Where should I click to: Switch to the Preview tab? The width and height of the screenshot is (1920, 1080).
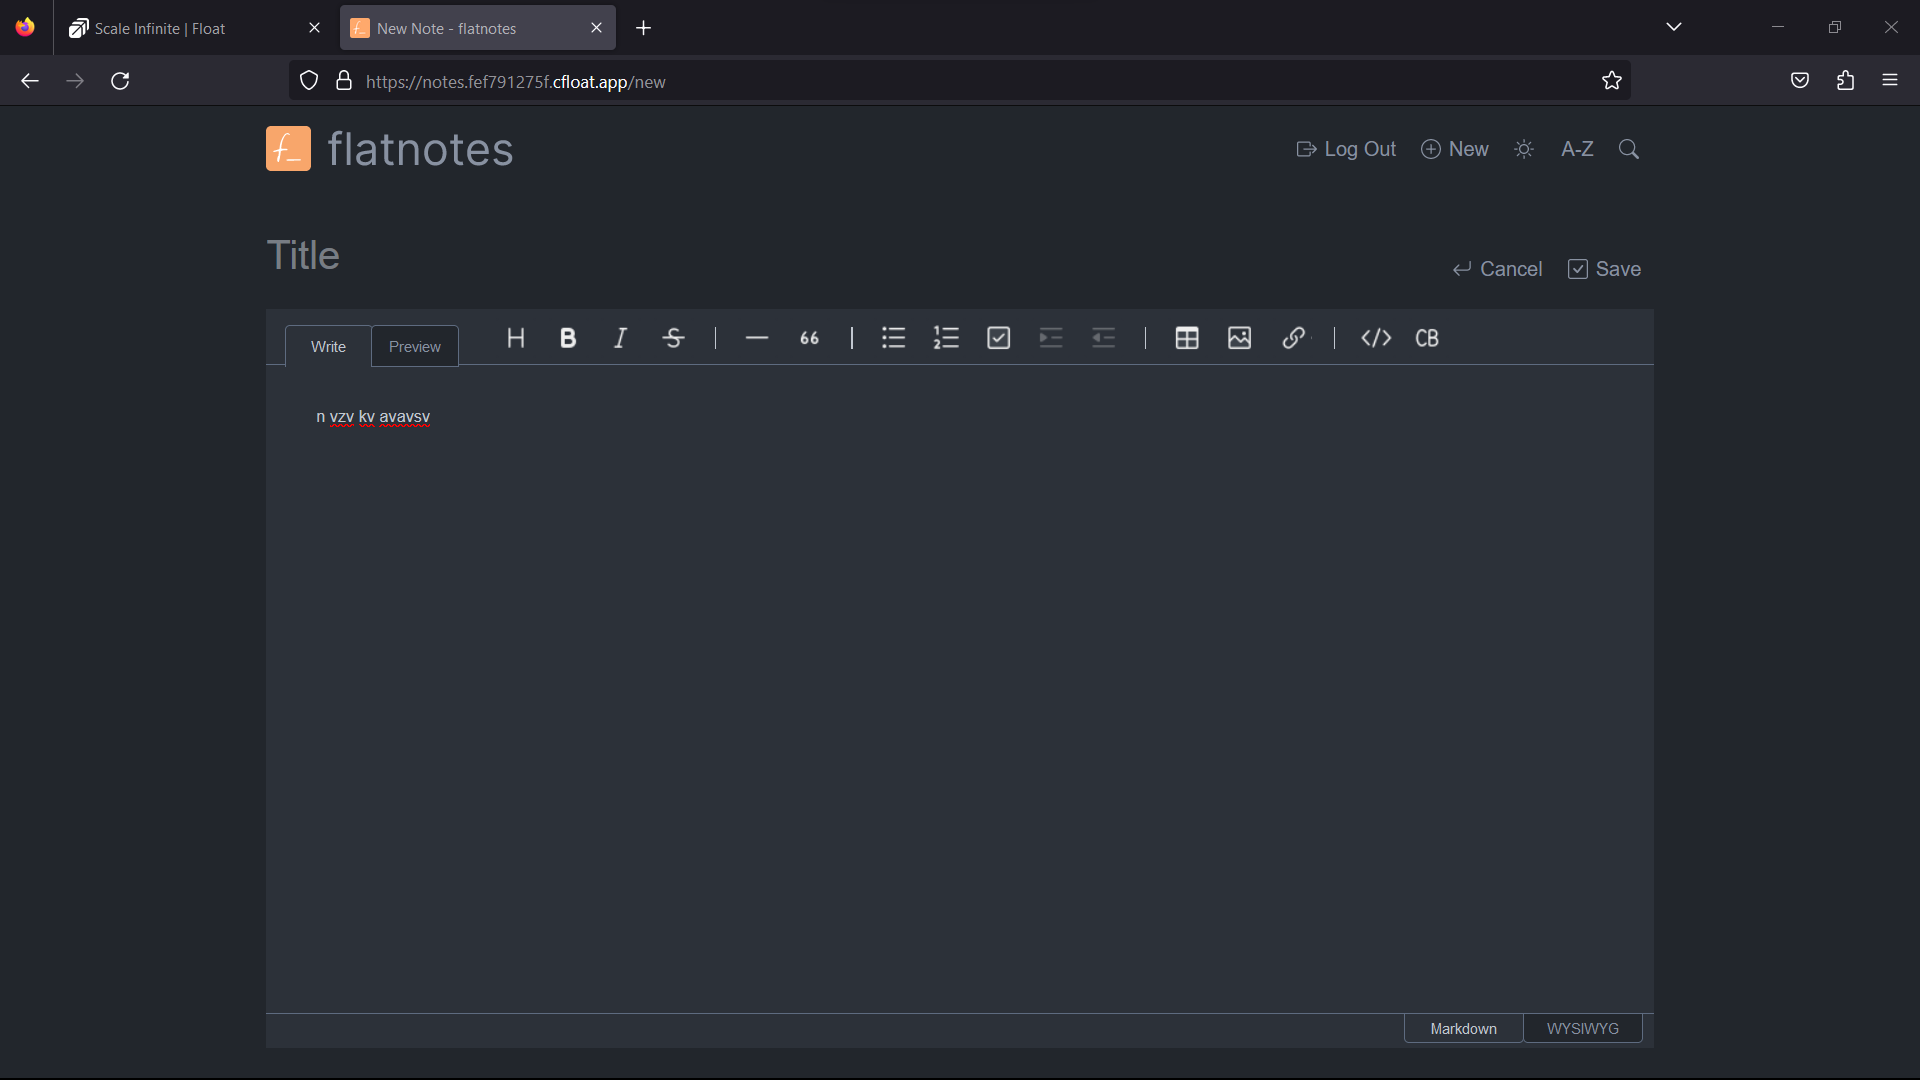pos(415,346)
